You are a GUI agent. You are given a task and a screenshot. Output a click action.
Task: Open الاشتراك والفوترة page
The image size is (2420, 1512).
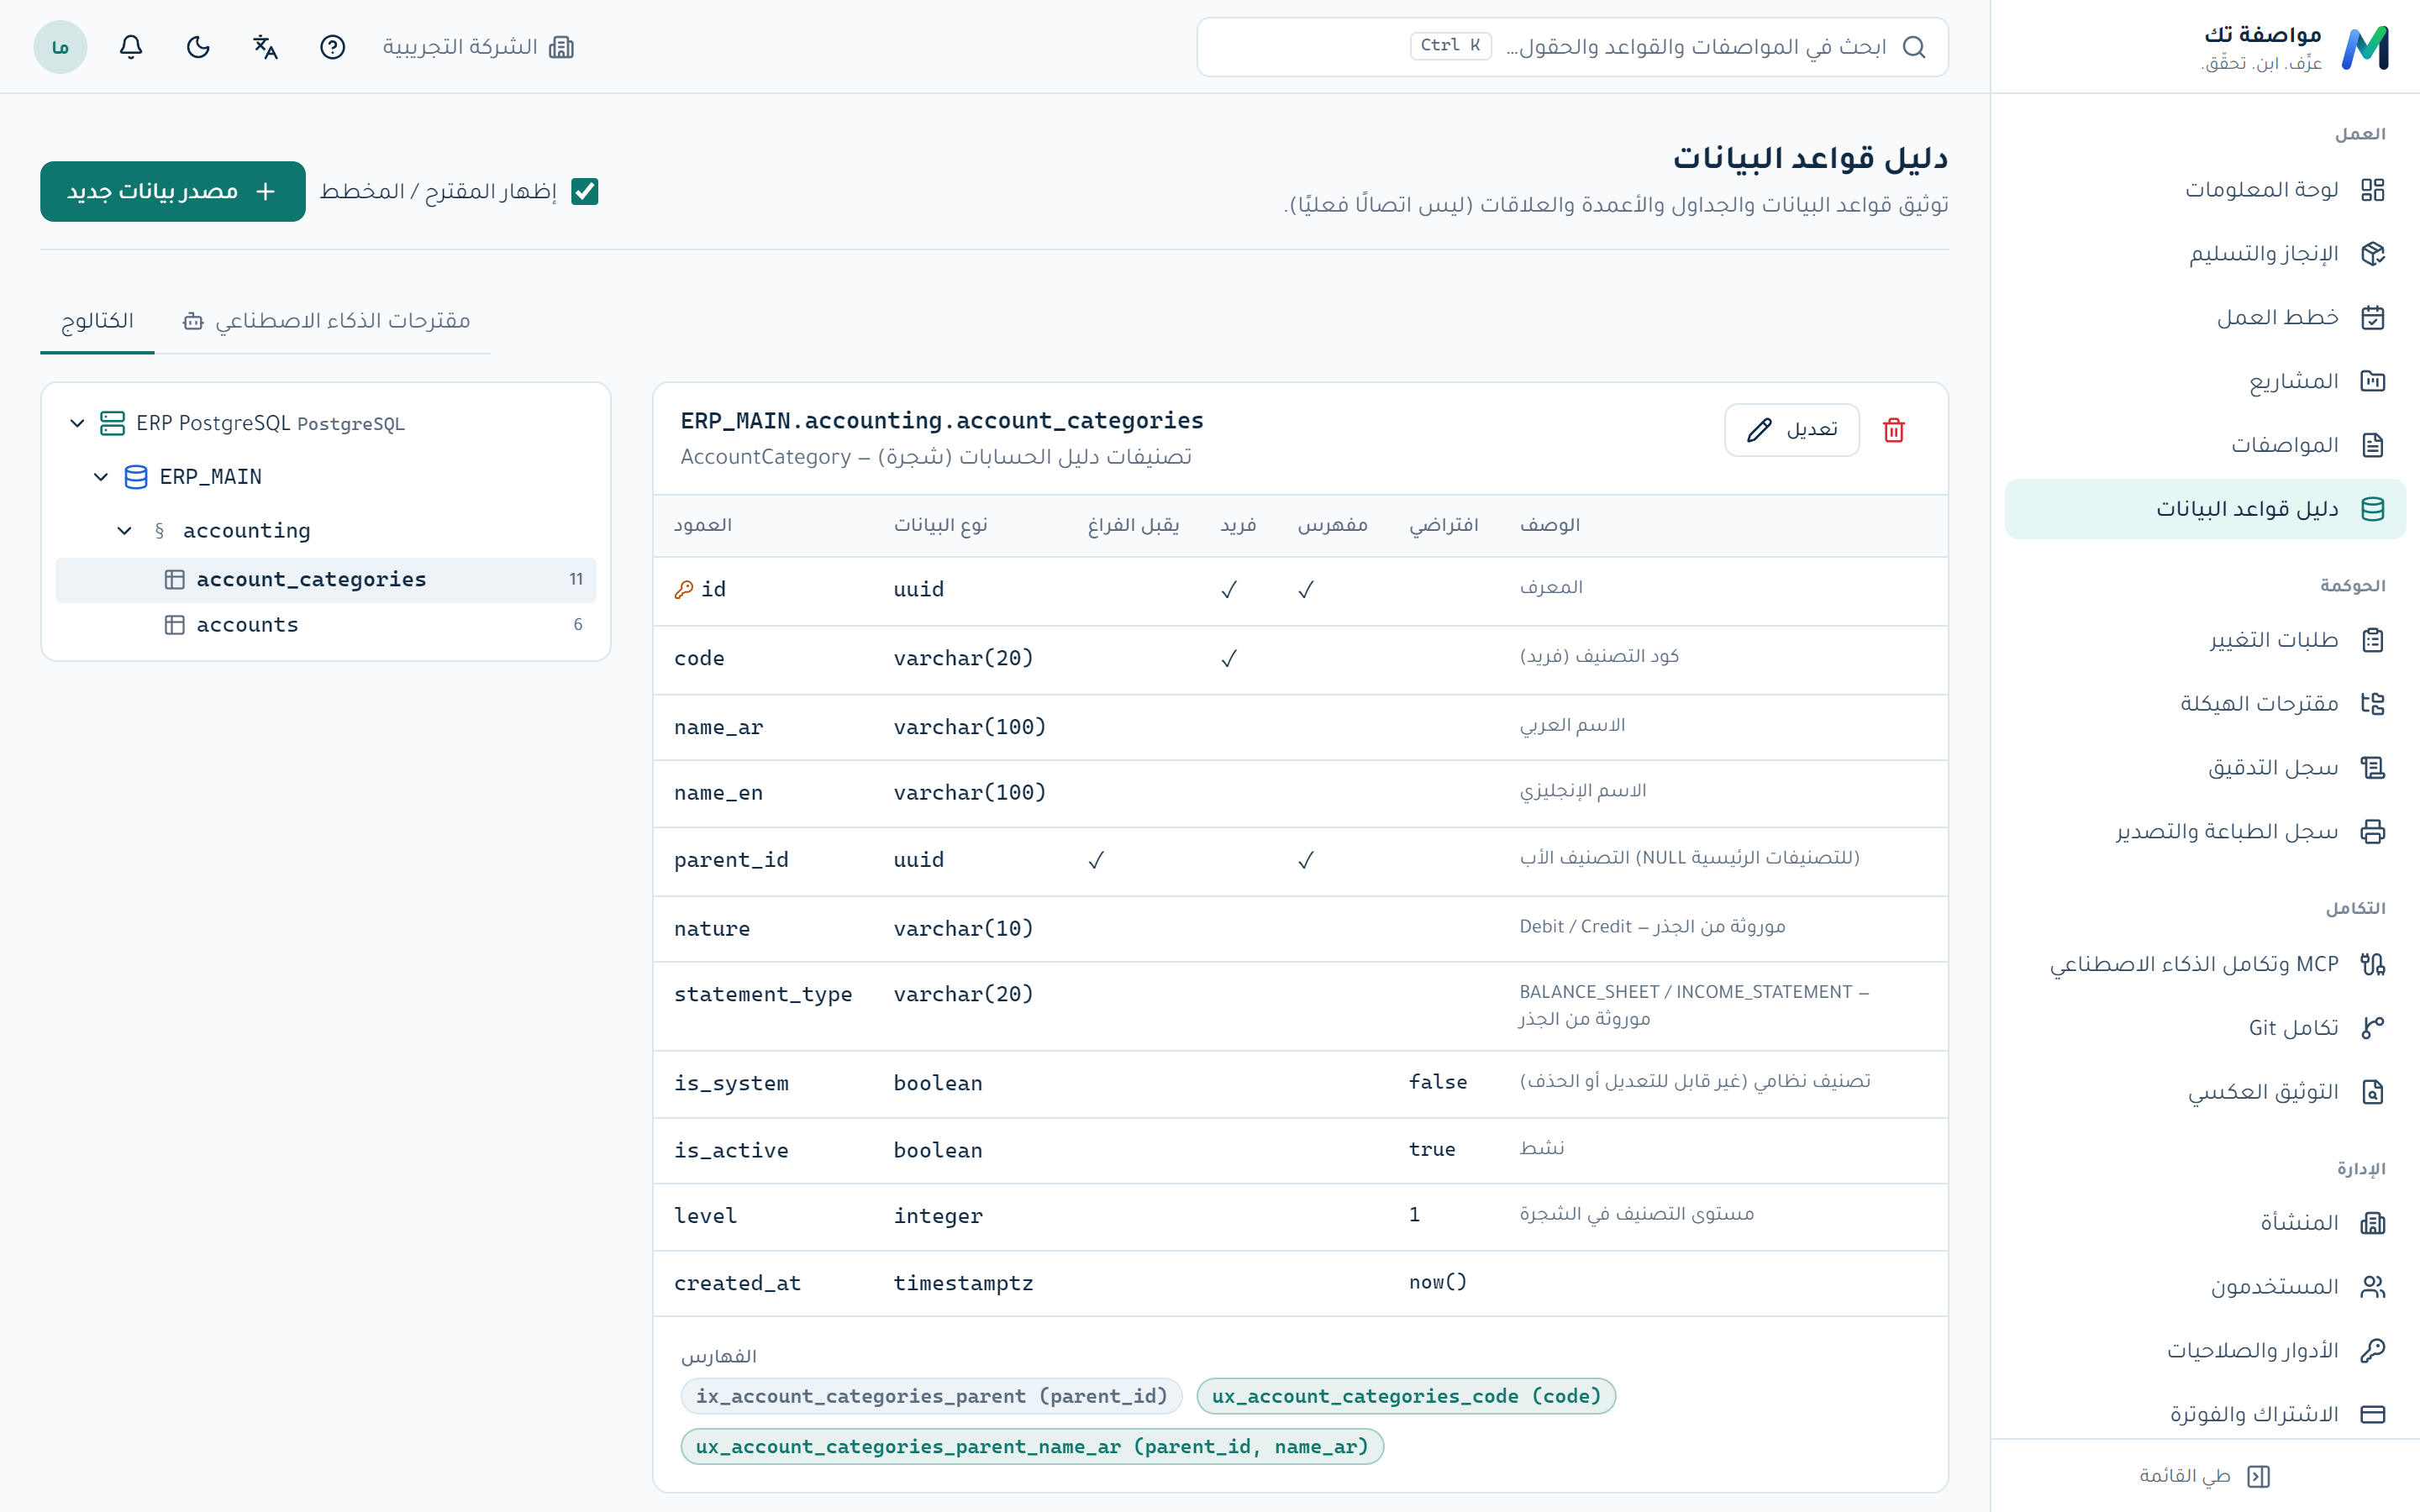2205,1415
